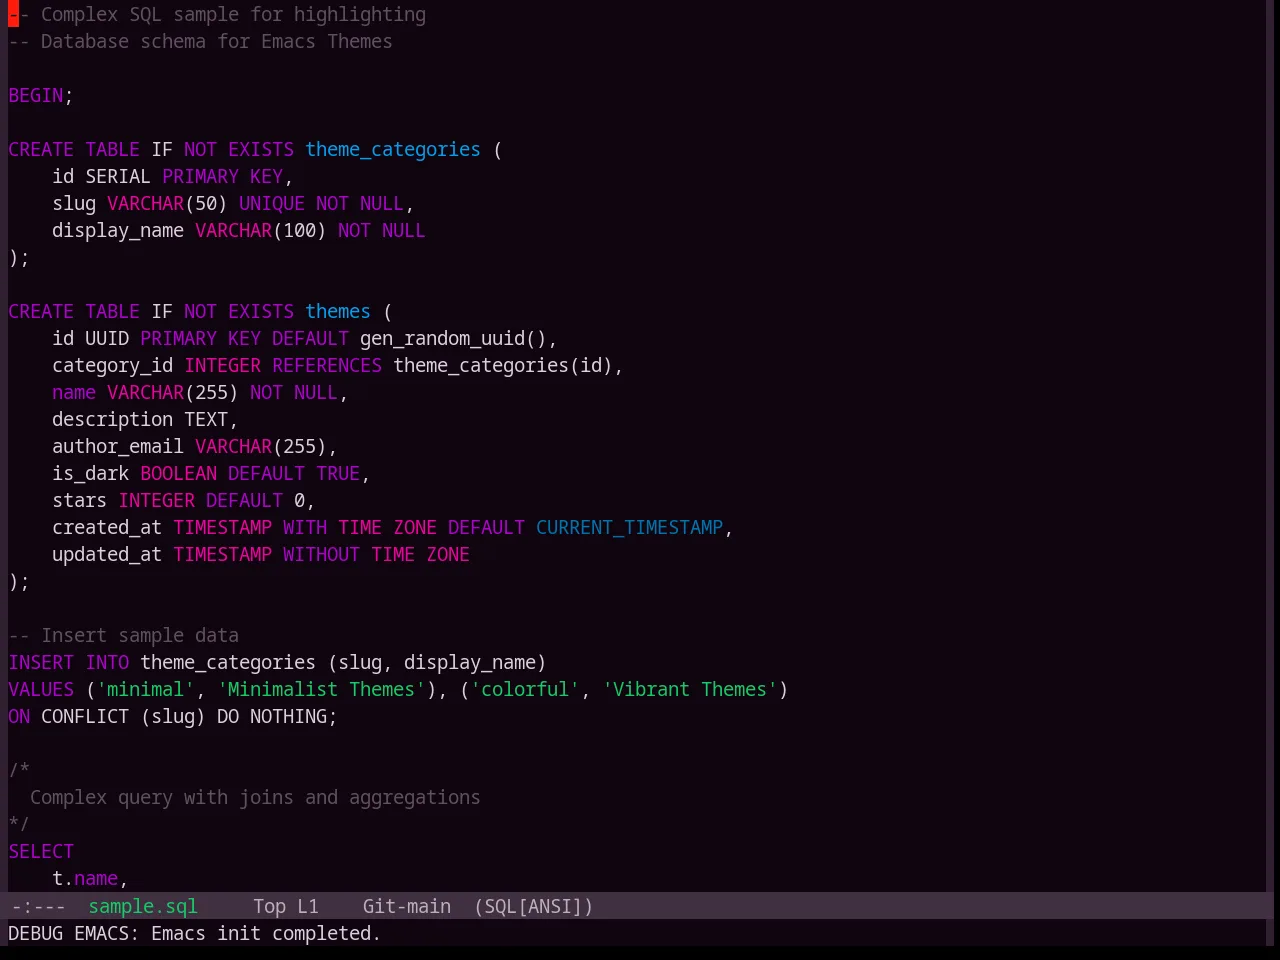Image resolution: width=1280 pixels, height=960 pixels.
Task: Click the 'Top' position indicator in mode line
Action: click(x=269, y=906)
